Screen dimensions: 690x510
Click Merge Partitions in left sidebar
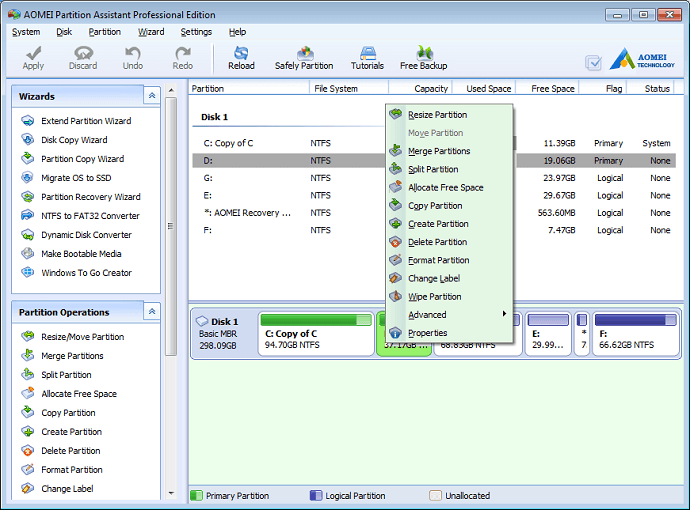(72, 356)
